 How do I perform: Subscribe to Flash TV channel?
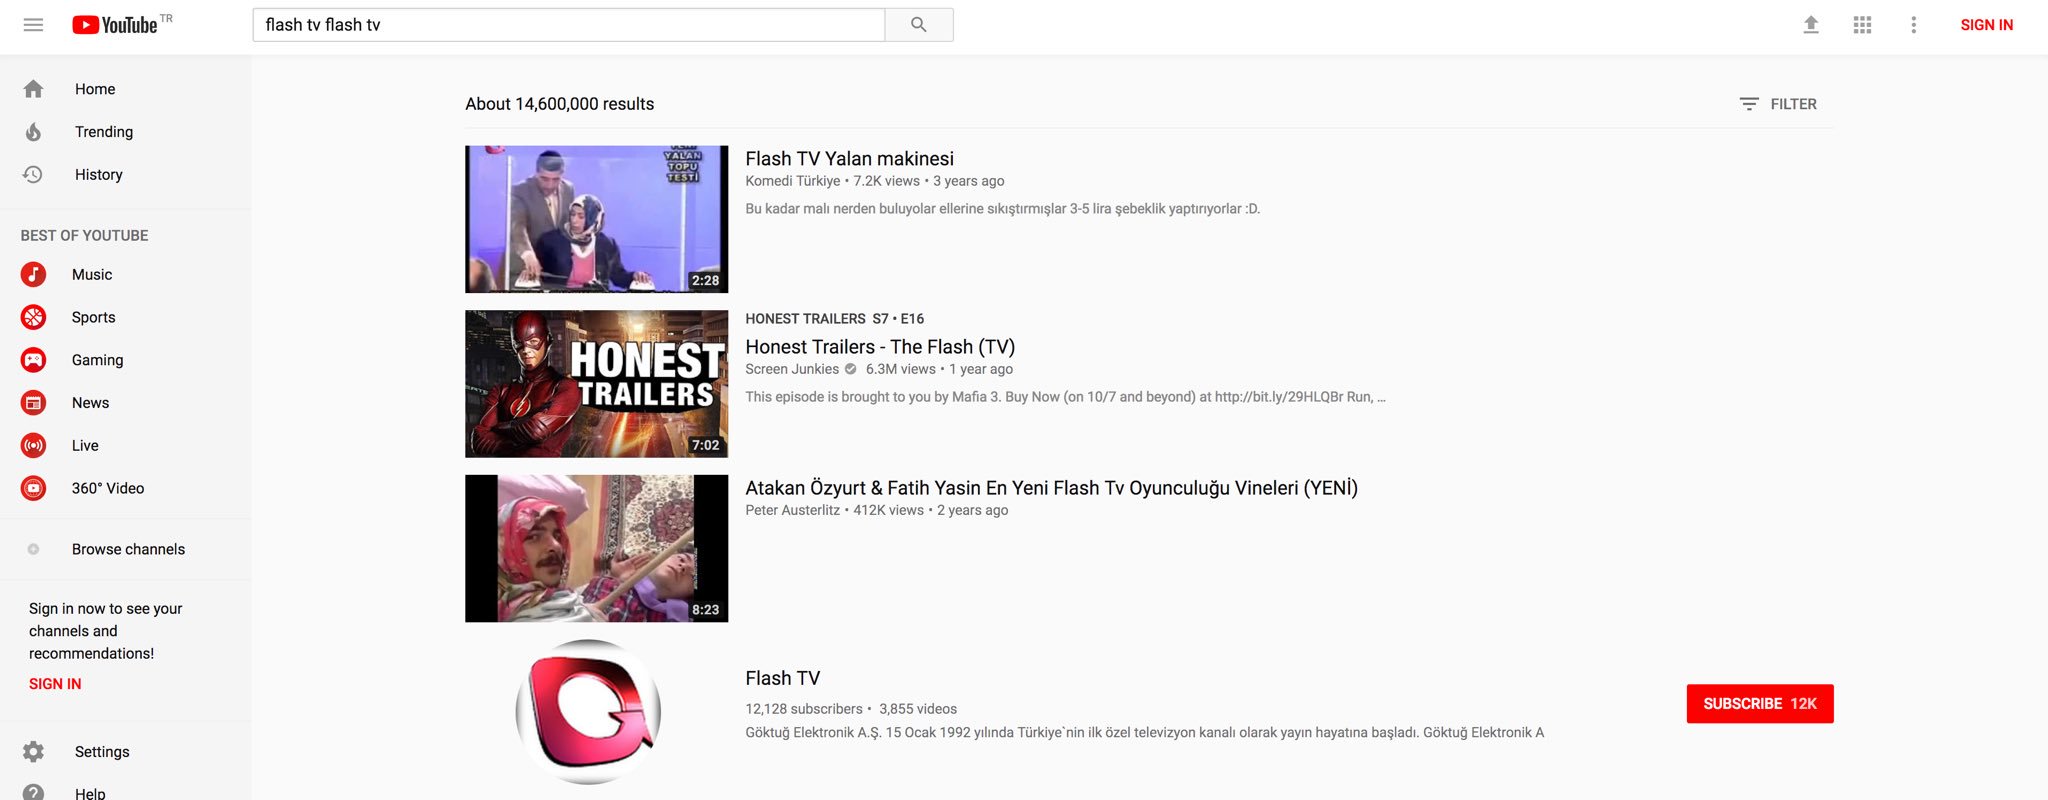point(1760,704)
